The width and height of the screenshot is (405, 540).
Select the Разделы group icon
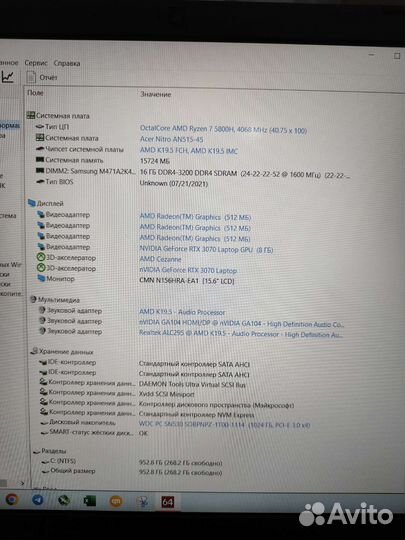coord(37,451)
